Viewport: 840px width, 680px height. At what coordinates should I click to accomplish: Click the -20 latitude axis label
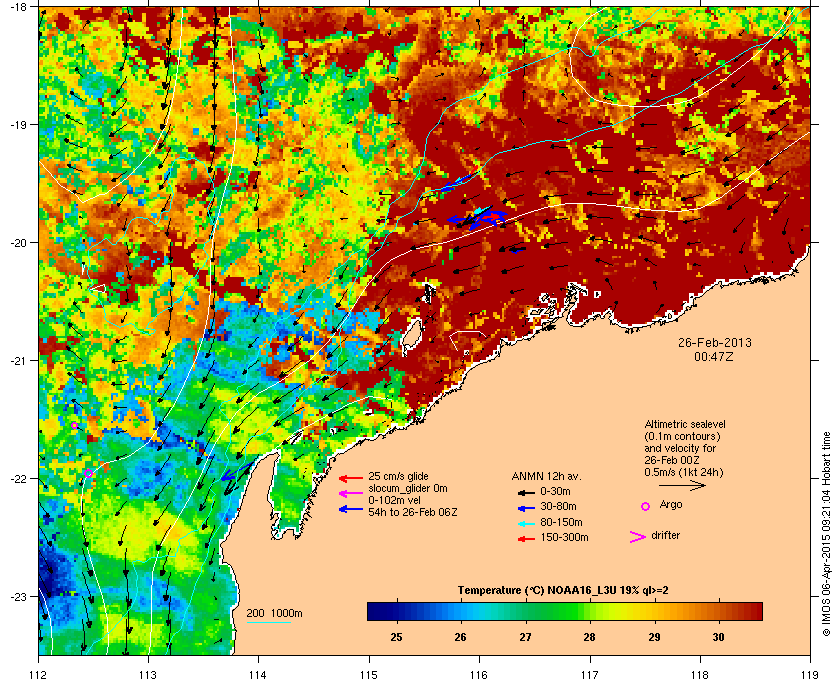click(x=18, y=242)
